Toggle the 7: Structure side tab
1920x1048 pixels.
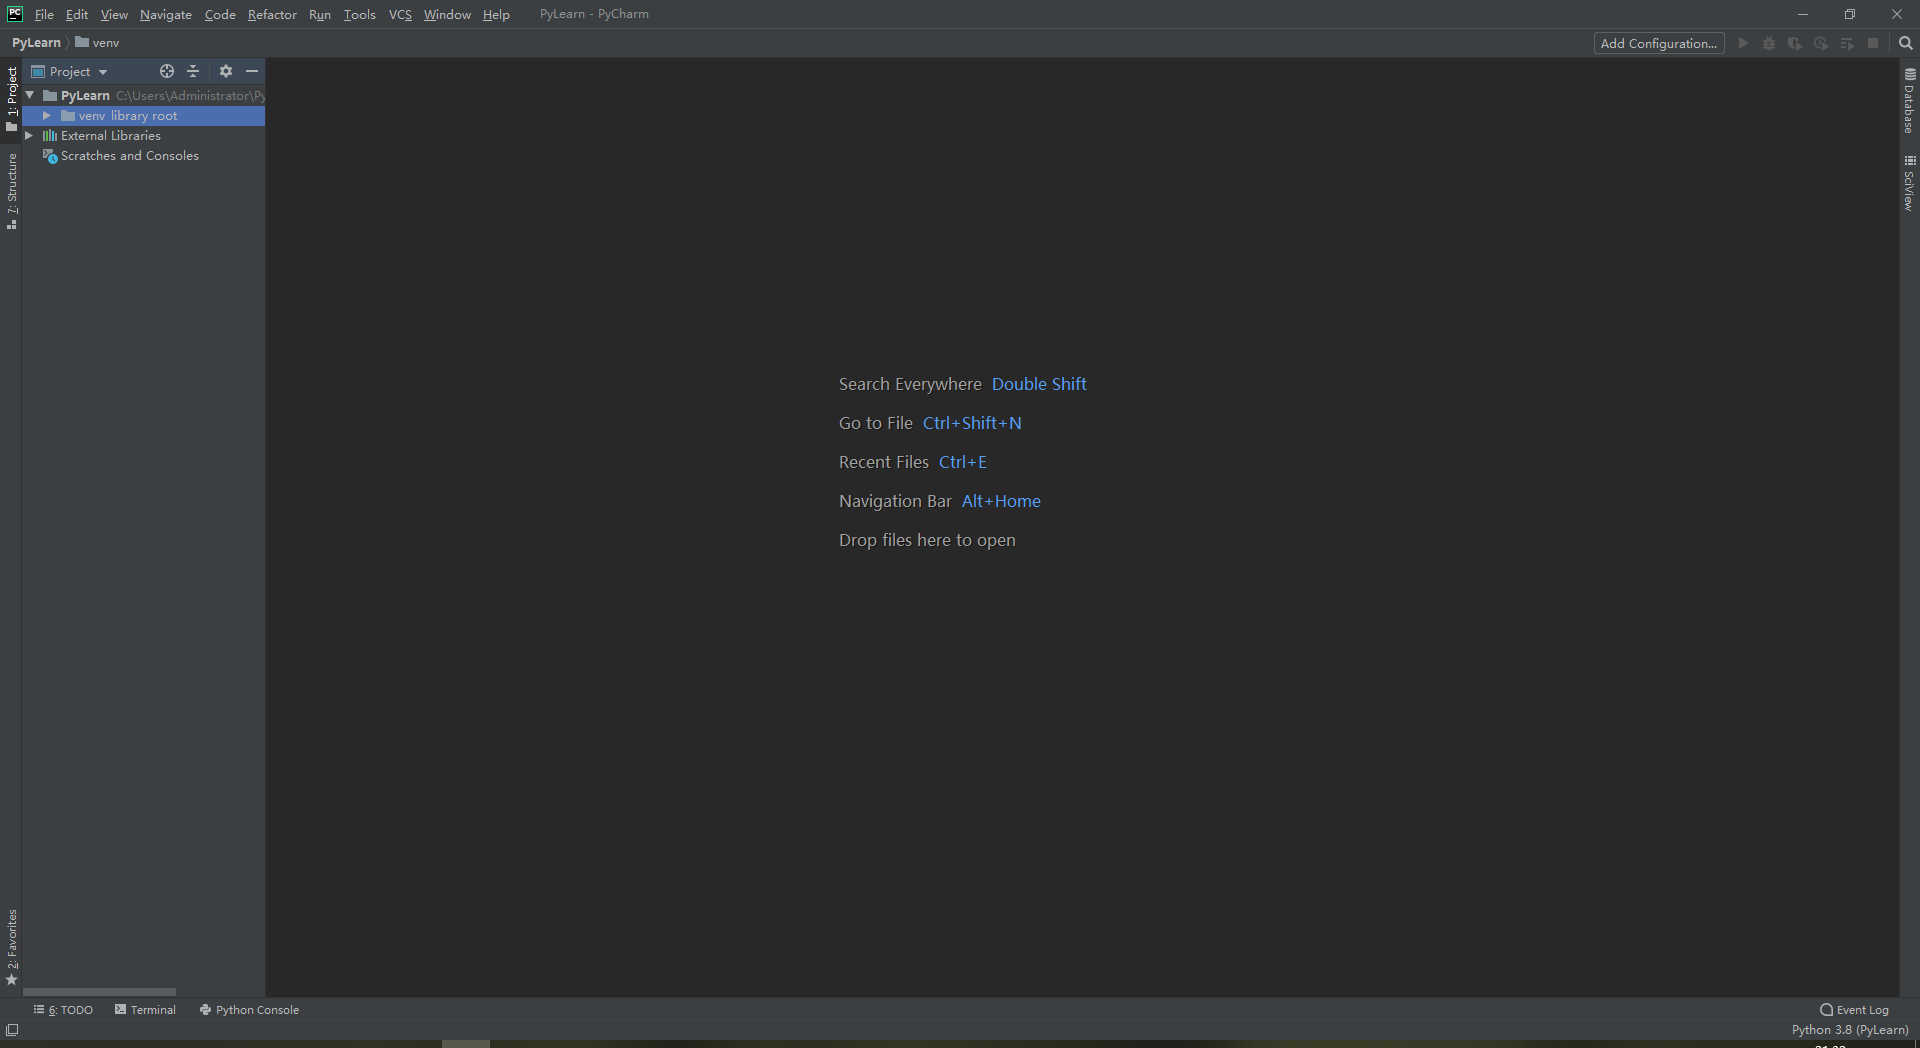point(11,191)
